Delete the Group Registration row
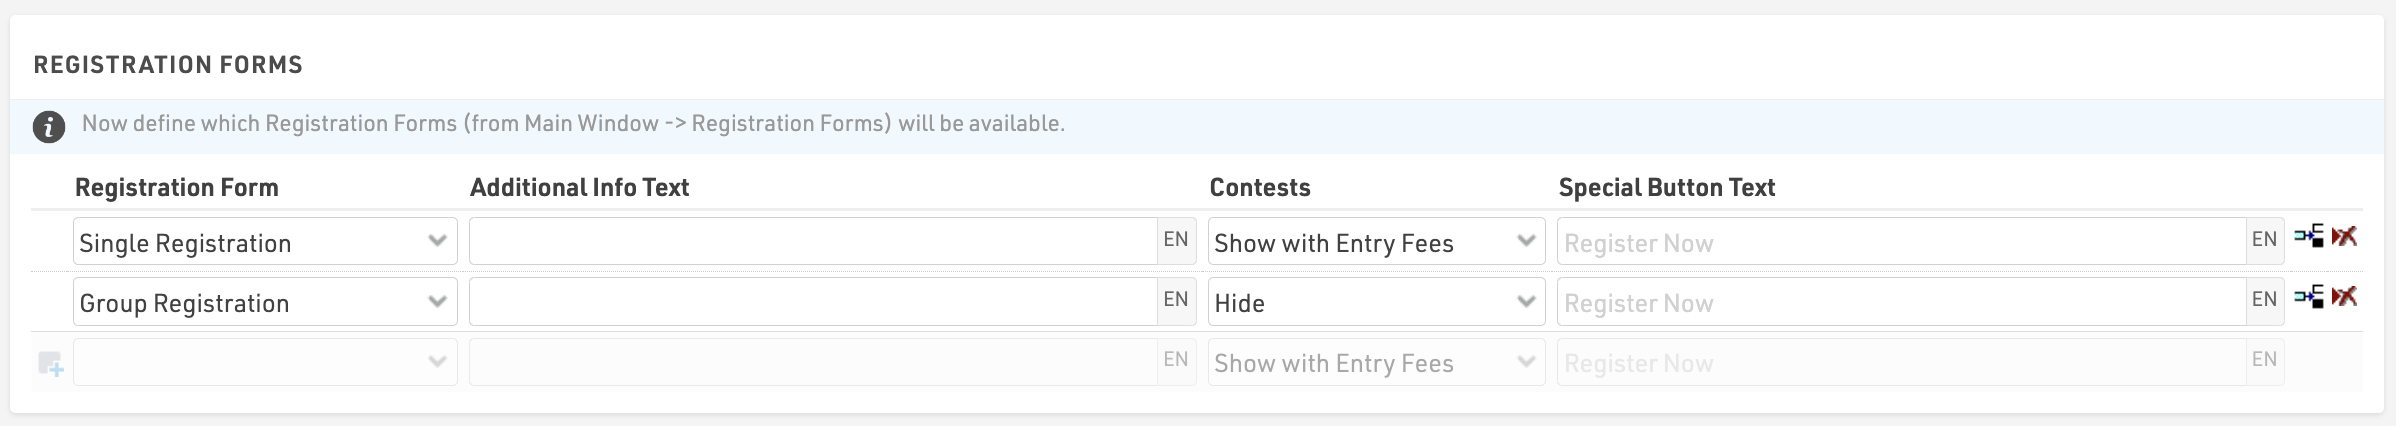The width and height of the screenshot is (2396, 426). (2344, 297)
